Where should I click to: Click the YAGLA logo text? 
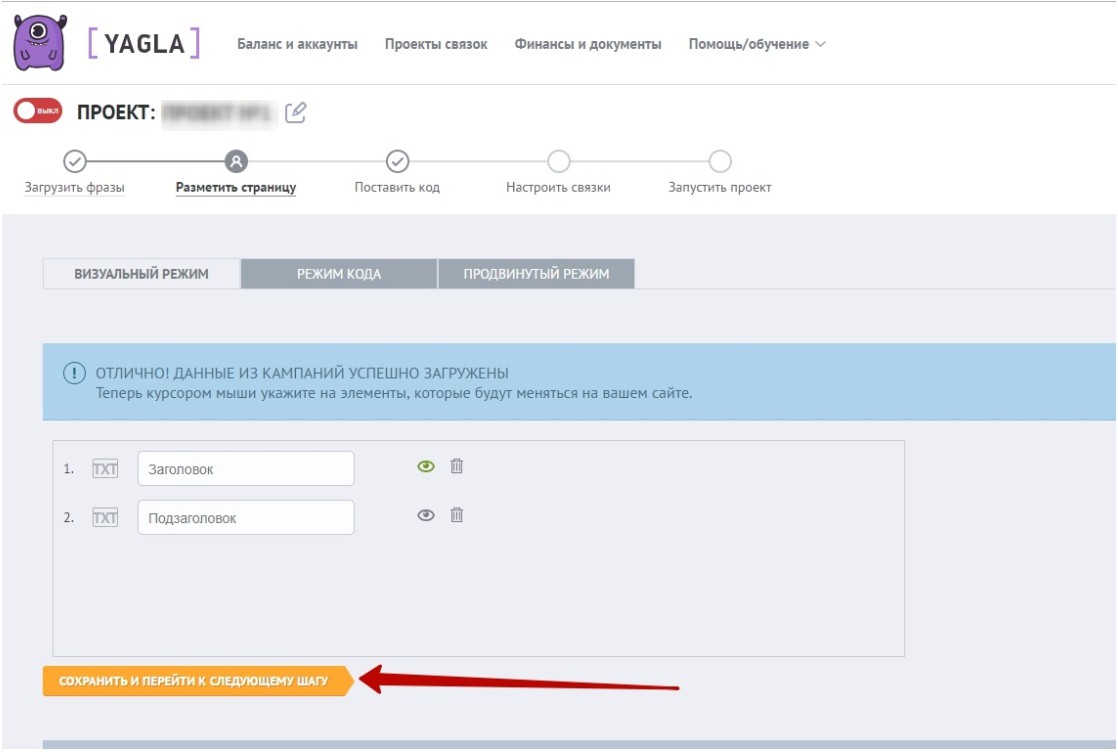(144, 43)
